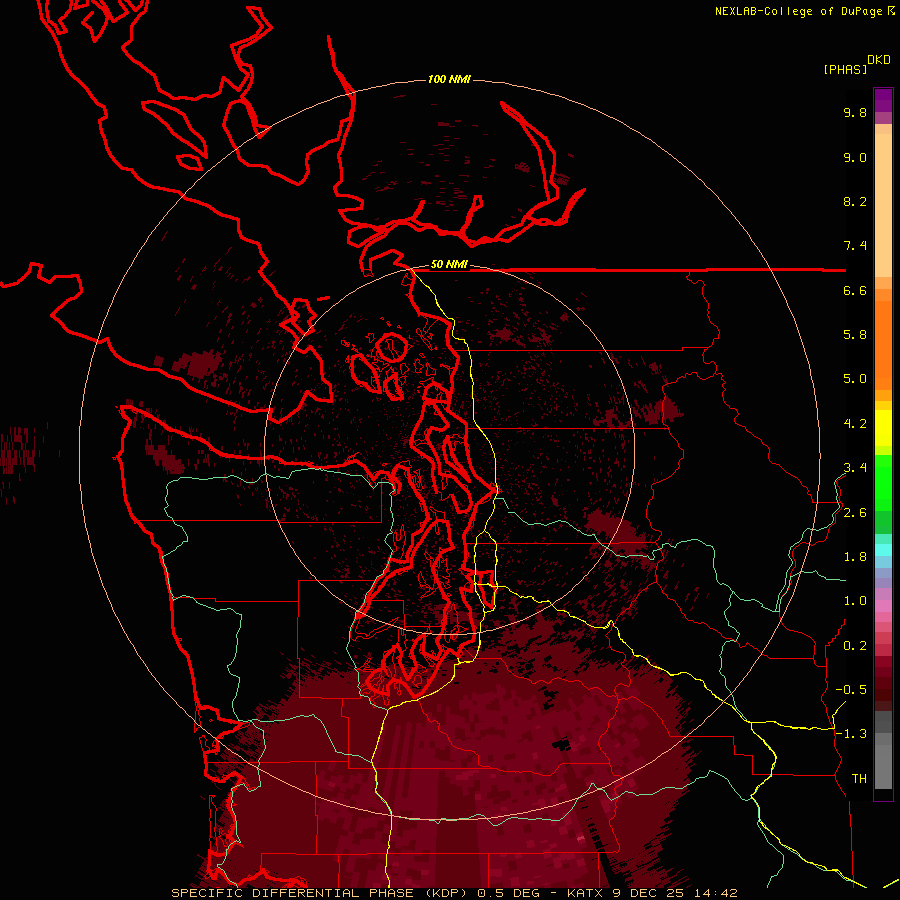
Task: Click the 6.6 value on color scale
Action: click(x=855, y=290)
